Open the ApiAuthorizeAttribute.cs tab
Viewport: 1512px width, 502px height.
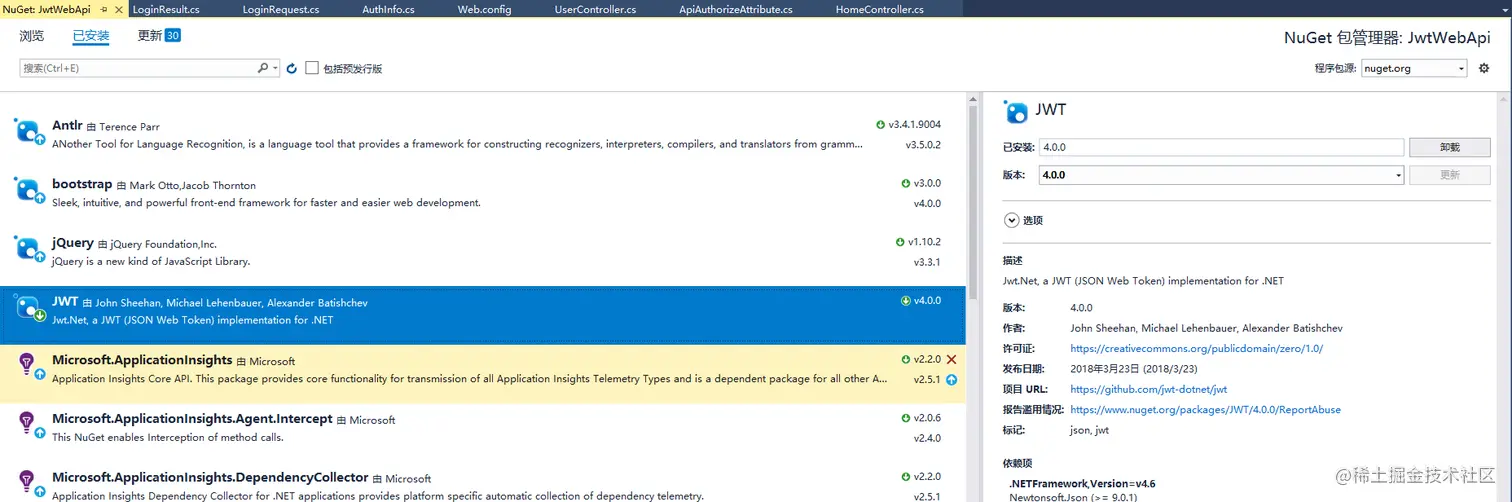736,10
